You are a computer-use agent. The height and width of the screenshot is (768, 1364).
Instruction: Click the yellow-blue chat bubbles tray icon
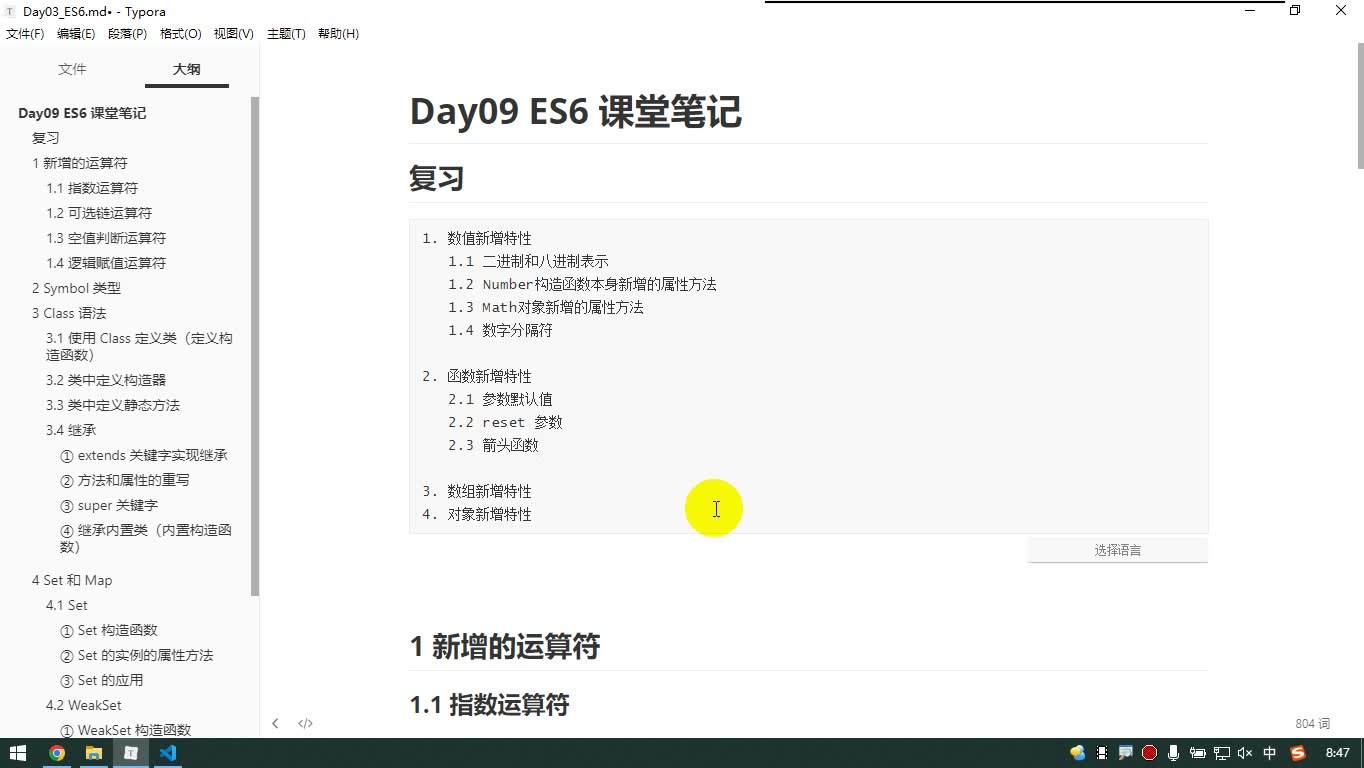click(x=1077, y=753)
